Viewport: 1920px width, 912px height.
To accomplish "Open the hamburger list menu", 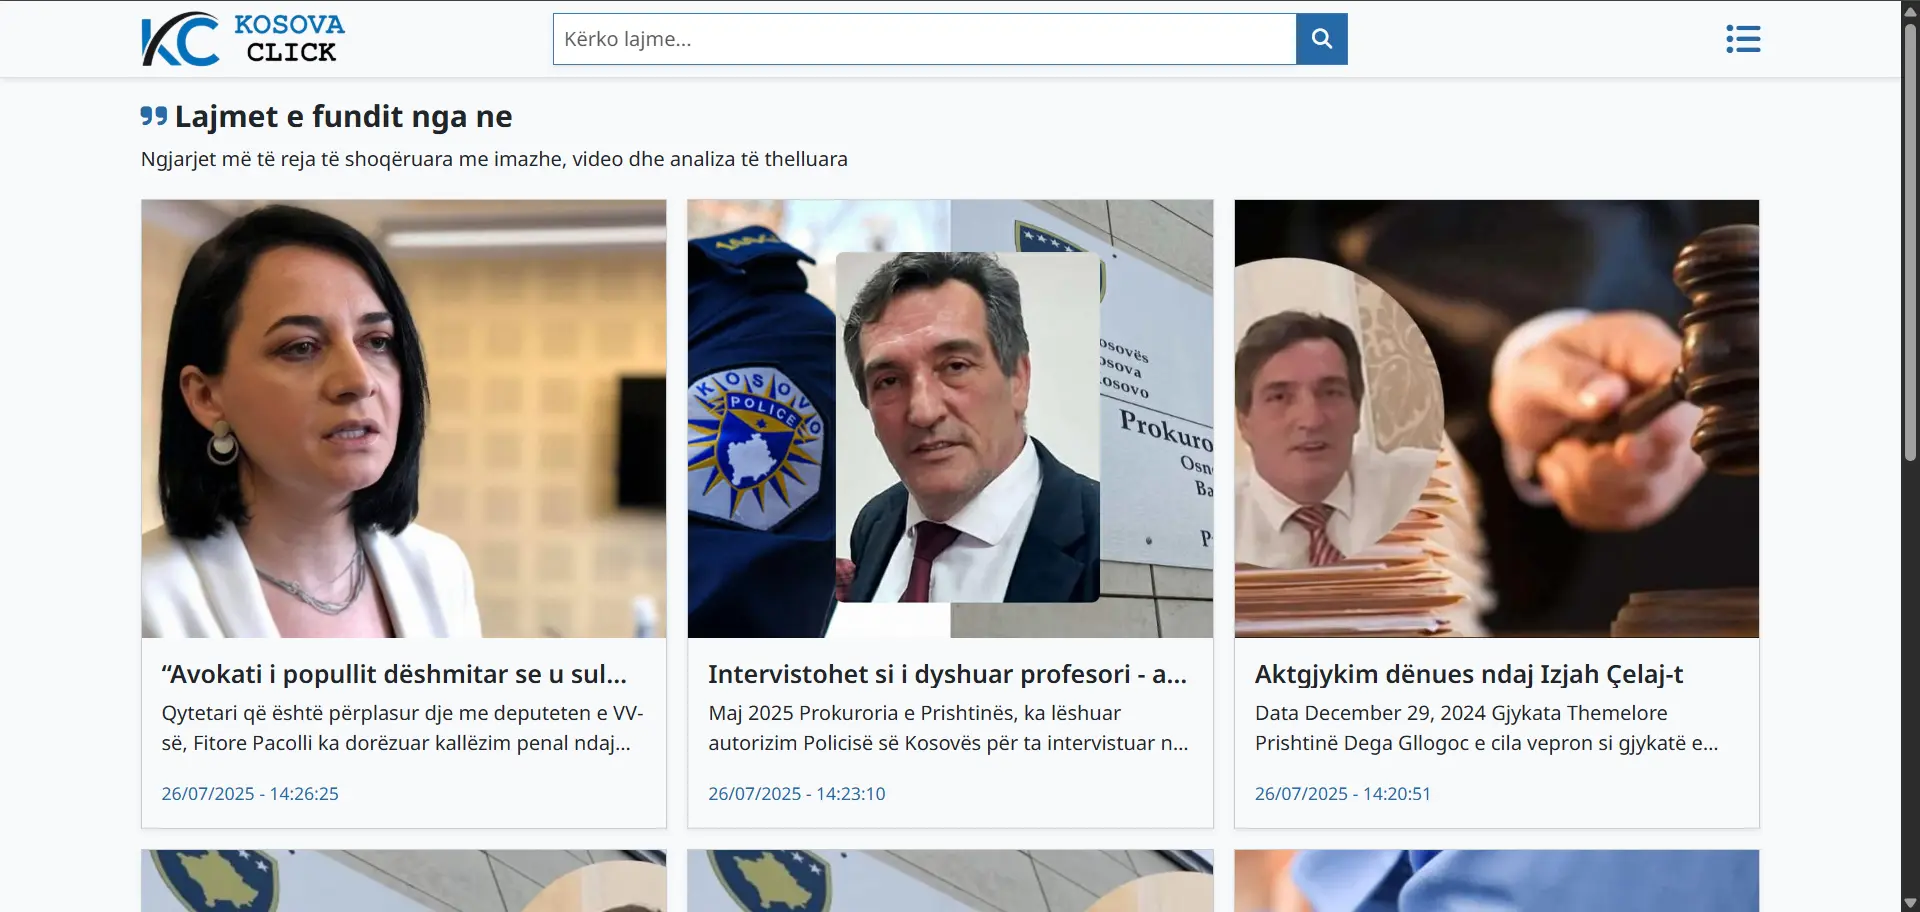I will 1742,39.
